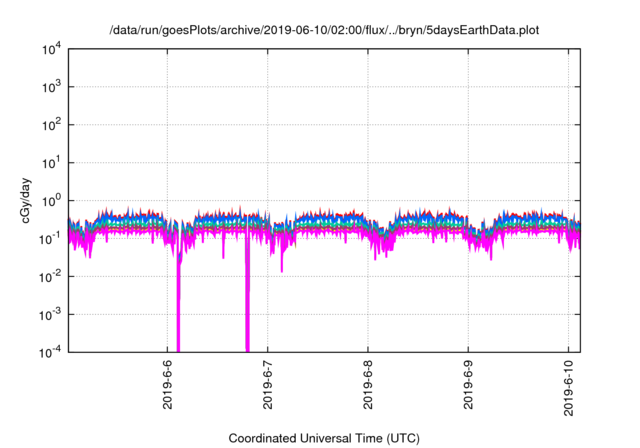Click the 10^-2 y-axis tick label
Viewport: 640px width, 448px height.
[x=50, y=277]
